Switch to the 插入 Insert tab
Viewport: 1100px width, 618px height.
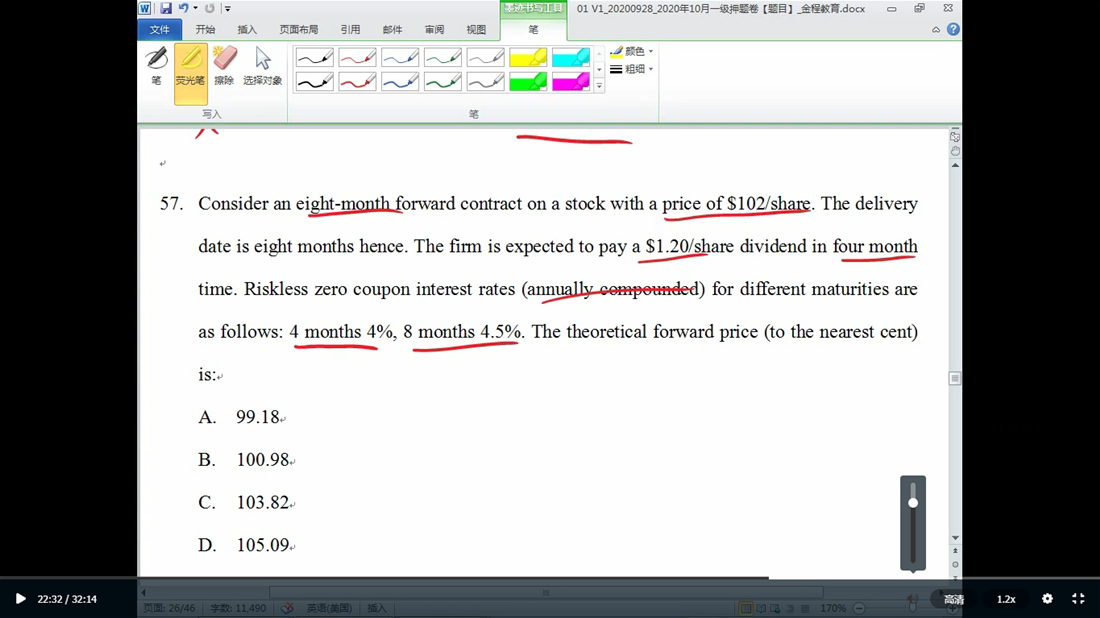tap(247, 29)
